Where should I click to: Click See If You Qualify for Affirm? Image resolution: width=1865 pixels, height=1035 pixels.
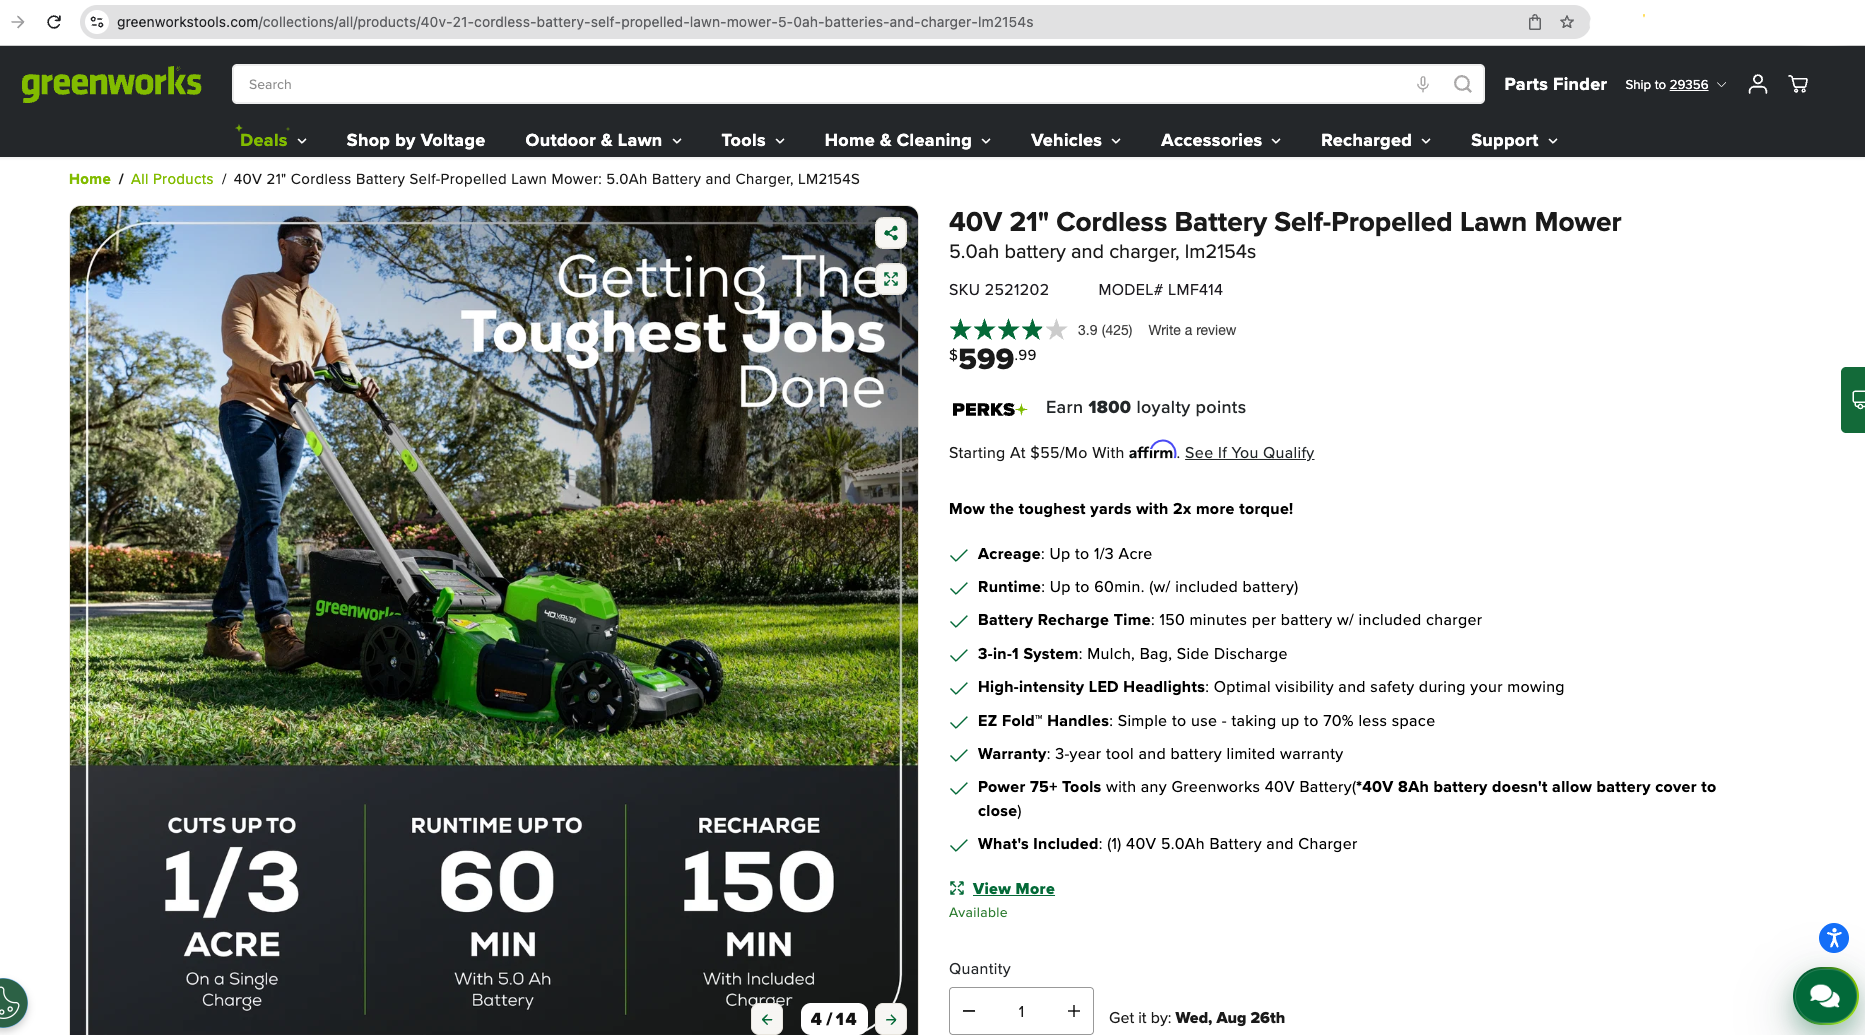[1249, 453]
